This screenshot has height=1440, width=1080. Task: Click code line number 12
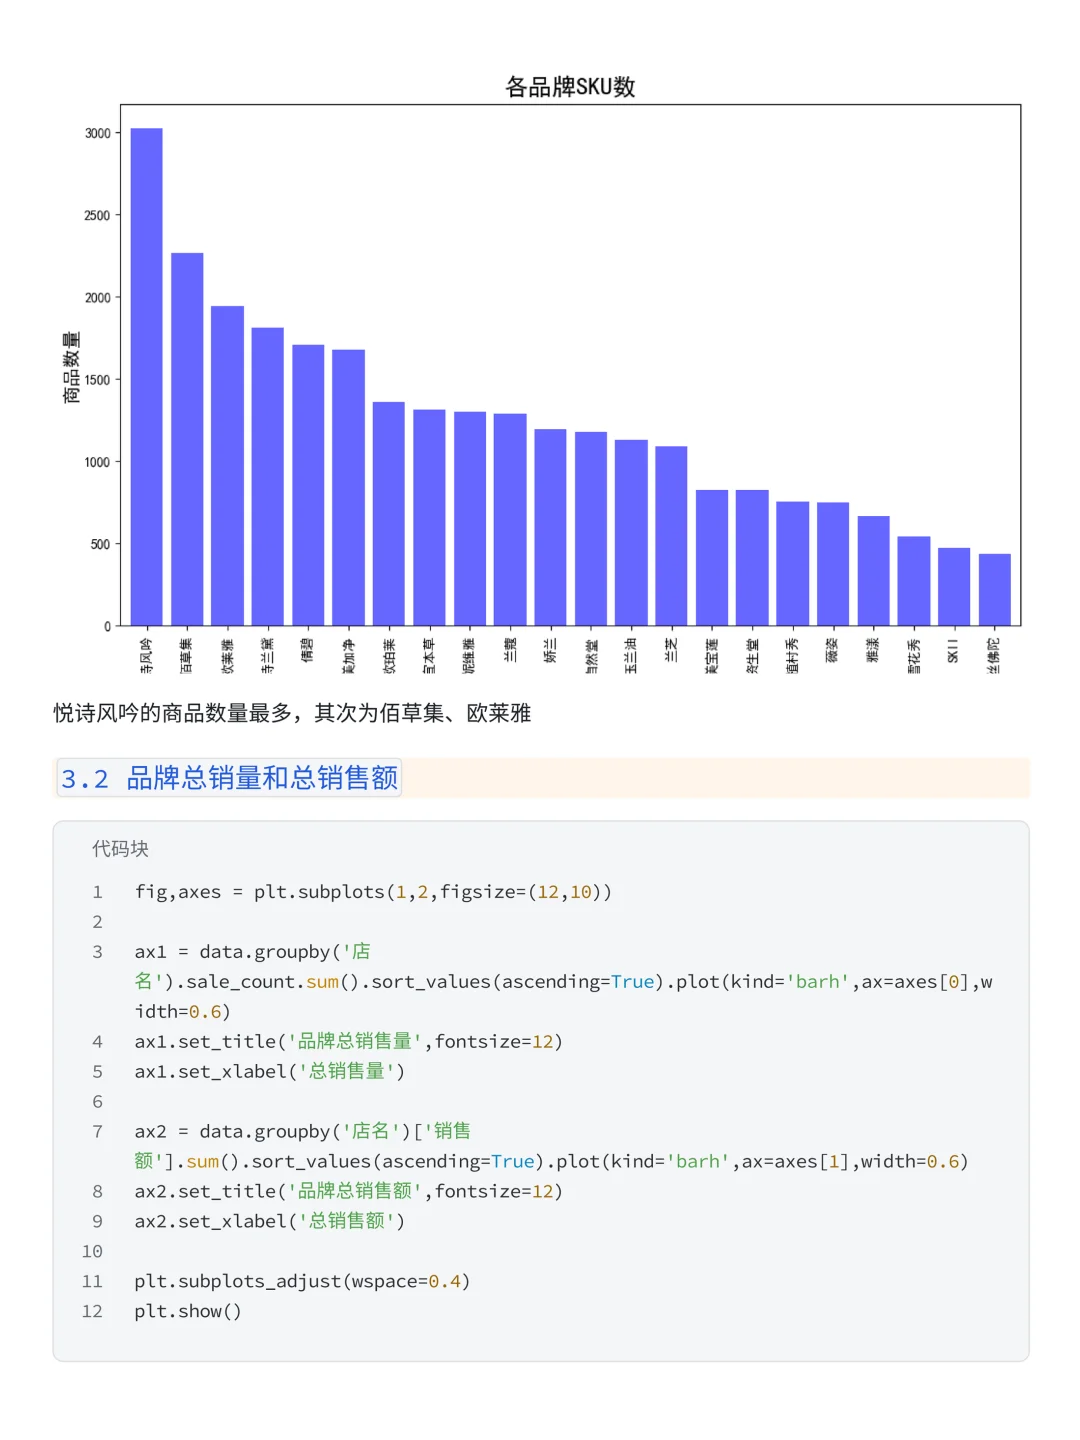click(x=92, y=1311)
